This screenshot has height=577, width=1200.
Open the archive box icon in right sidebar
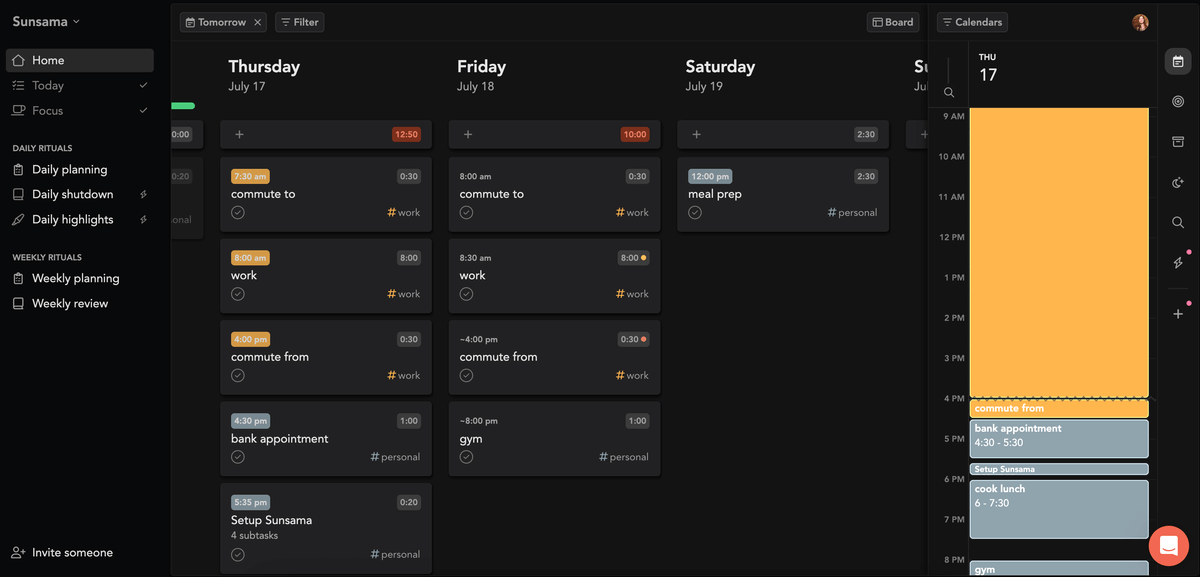pos(1178,142)
